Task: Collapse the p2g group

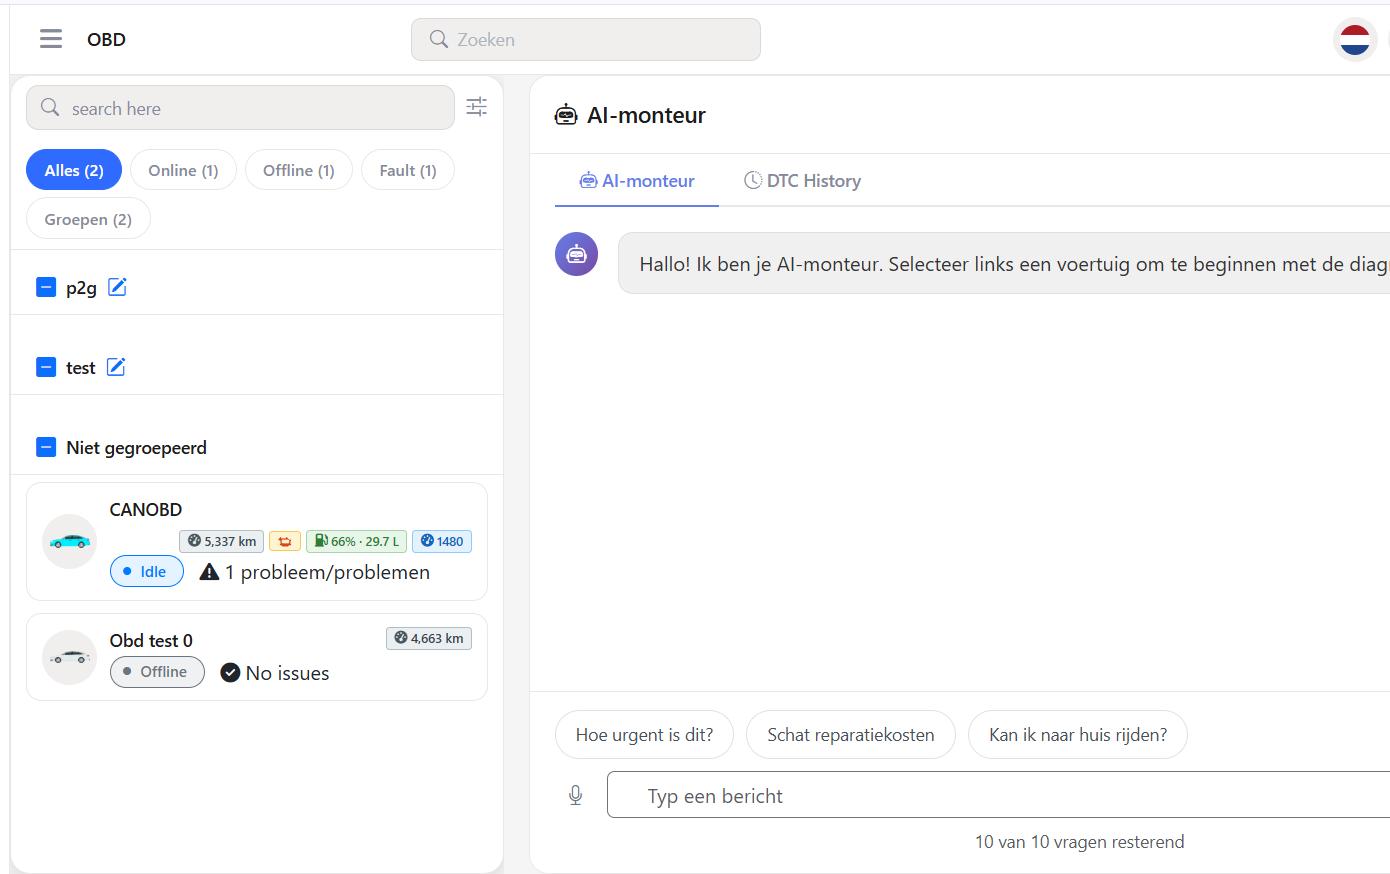Action: pos(46,287)
